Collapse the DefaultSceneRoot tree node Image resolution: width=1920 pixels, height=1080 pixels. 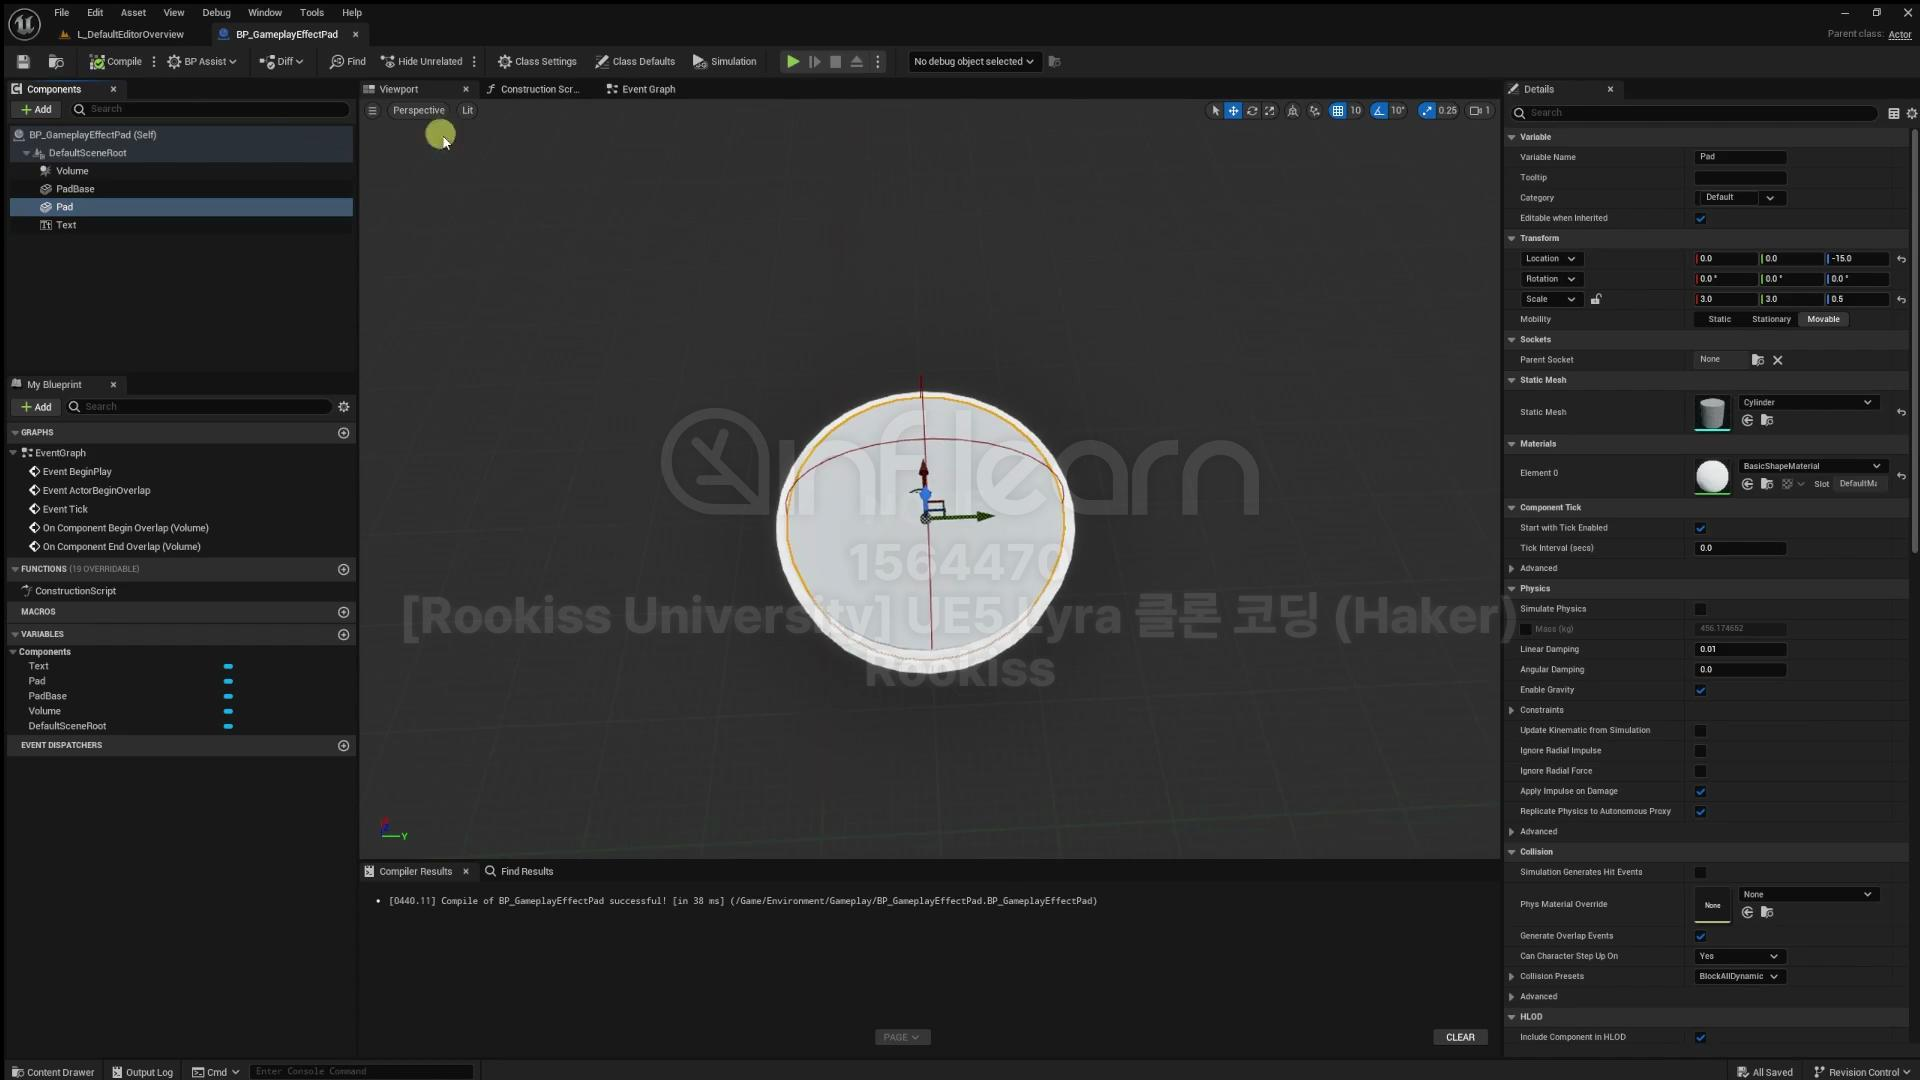(26, 153)
